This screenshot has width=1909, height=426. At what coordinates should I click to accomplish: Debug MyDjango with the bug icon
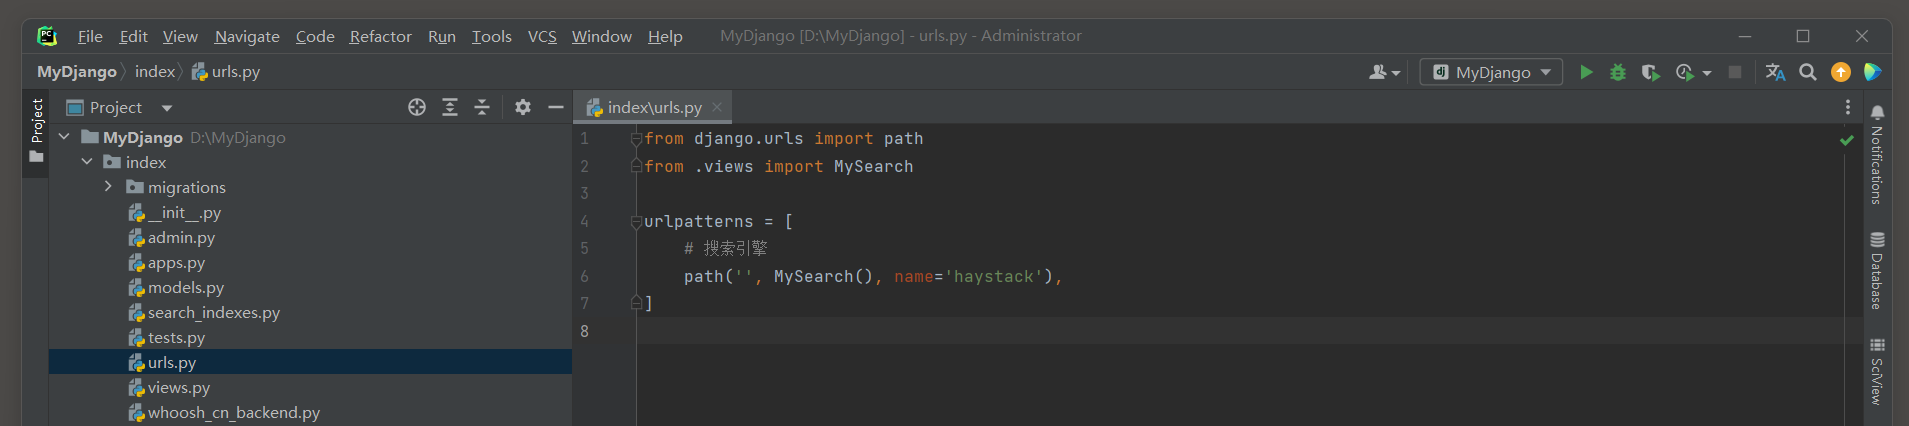click(1618, 72)
